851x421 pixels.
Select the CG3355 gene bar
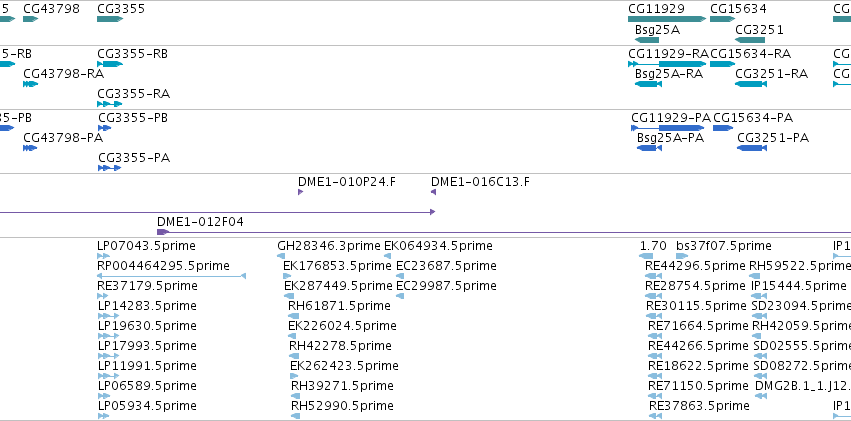110,19
